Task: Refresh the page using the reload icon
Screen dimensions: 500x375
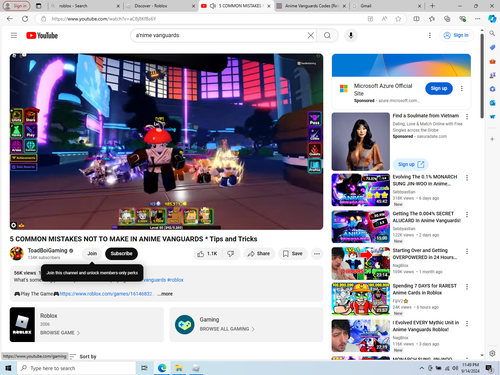Action: [25, 19]
